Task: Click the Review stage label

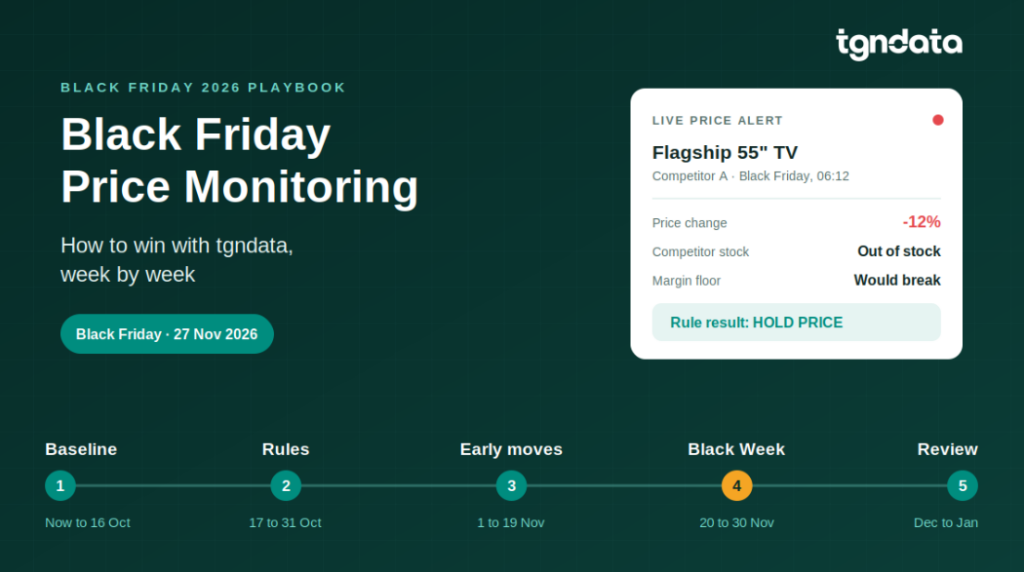Action: click(948, 449)
